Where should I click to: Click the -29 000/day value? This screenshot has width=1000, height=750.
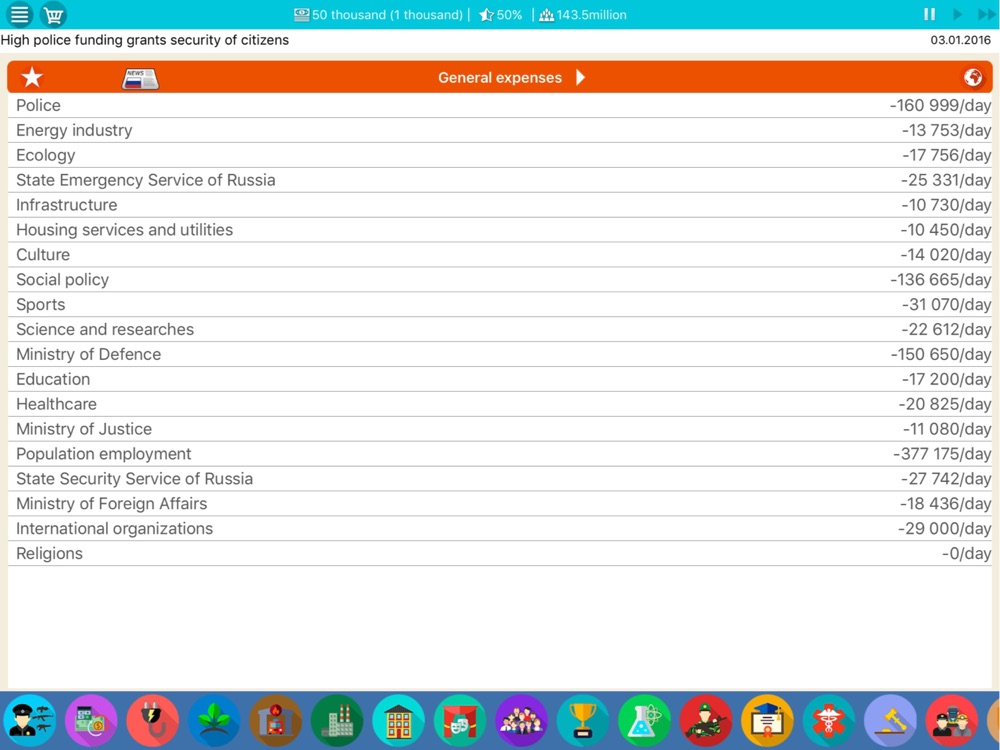click(945, 528)
